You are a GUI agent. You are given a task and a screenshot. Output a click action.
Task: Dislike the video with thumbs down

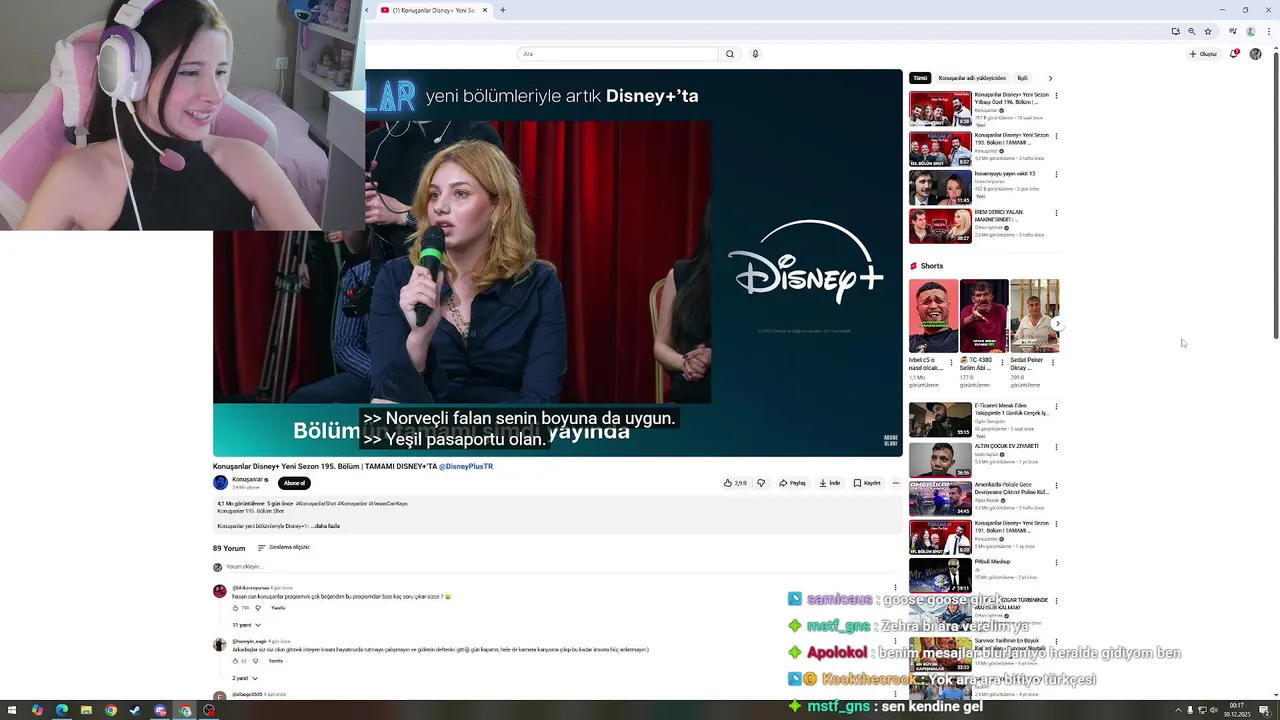pos(761,483)
